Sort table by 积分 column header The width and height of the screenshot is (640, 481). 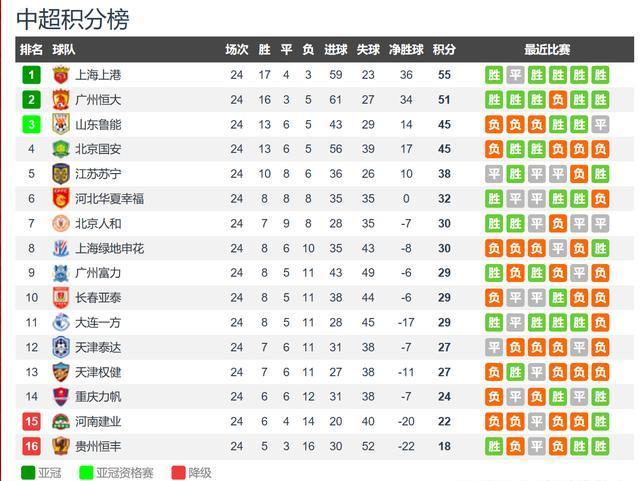[x=444, y=50]
